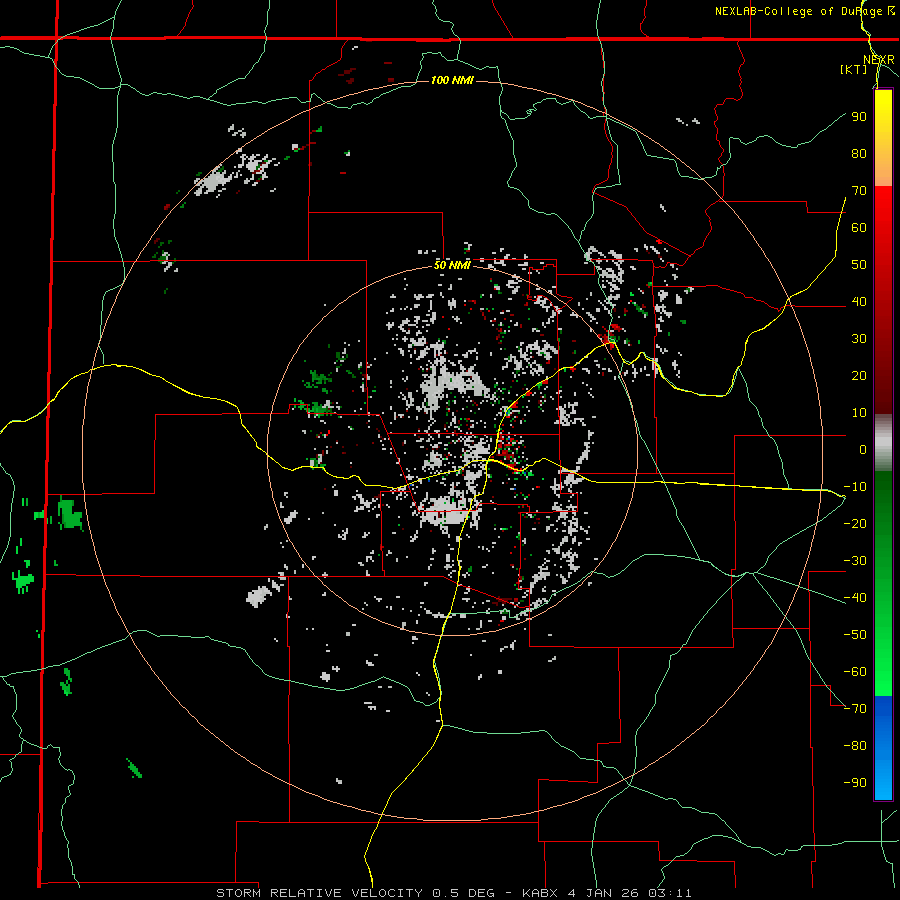Pick the gray zero-velocity segment of the color bar
900x900 pixels.
(883, 443)
